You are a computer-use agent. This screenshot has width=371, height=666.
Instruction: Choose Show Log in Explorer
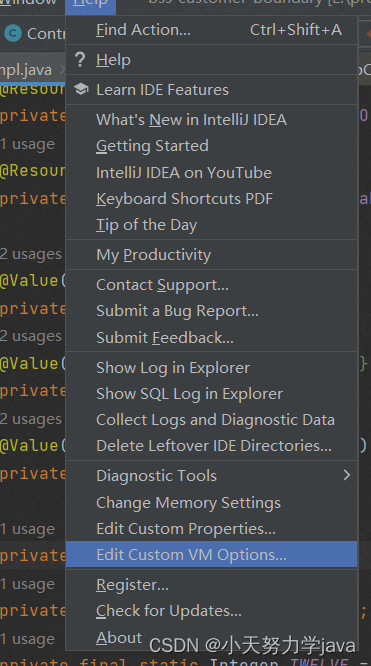(x=212, y=368)
